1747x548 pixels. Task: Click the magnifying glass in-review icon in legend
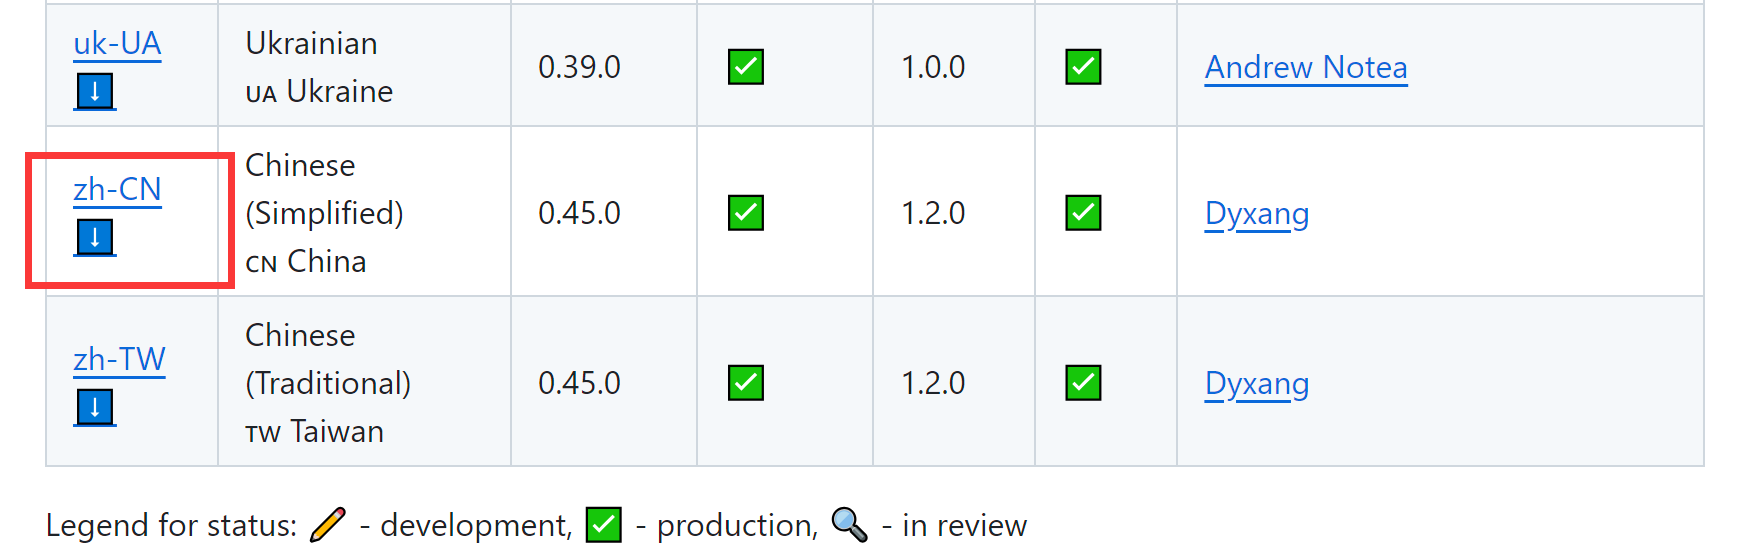849,524
